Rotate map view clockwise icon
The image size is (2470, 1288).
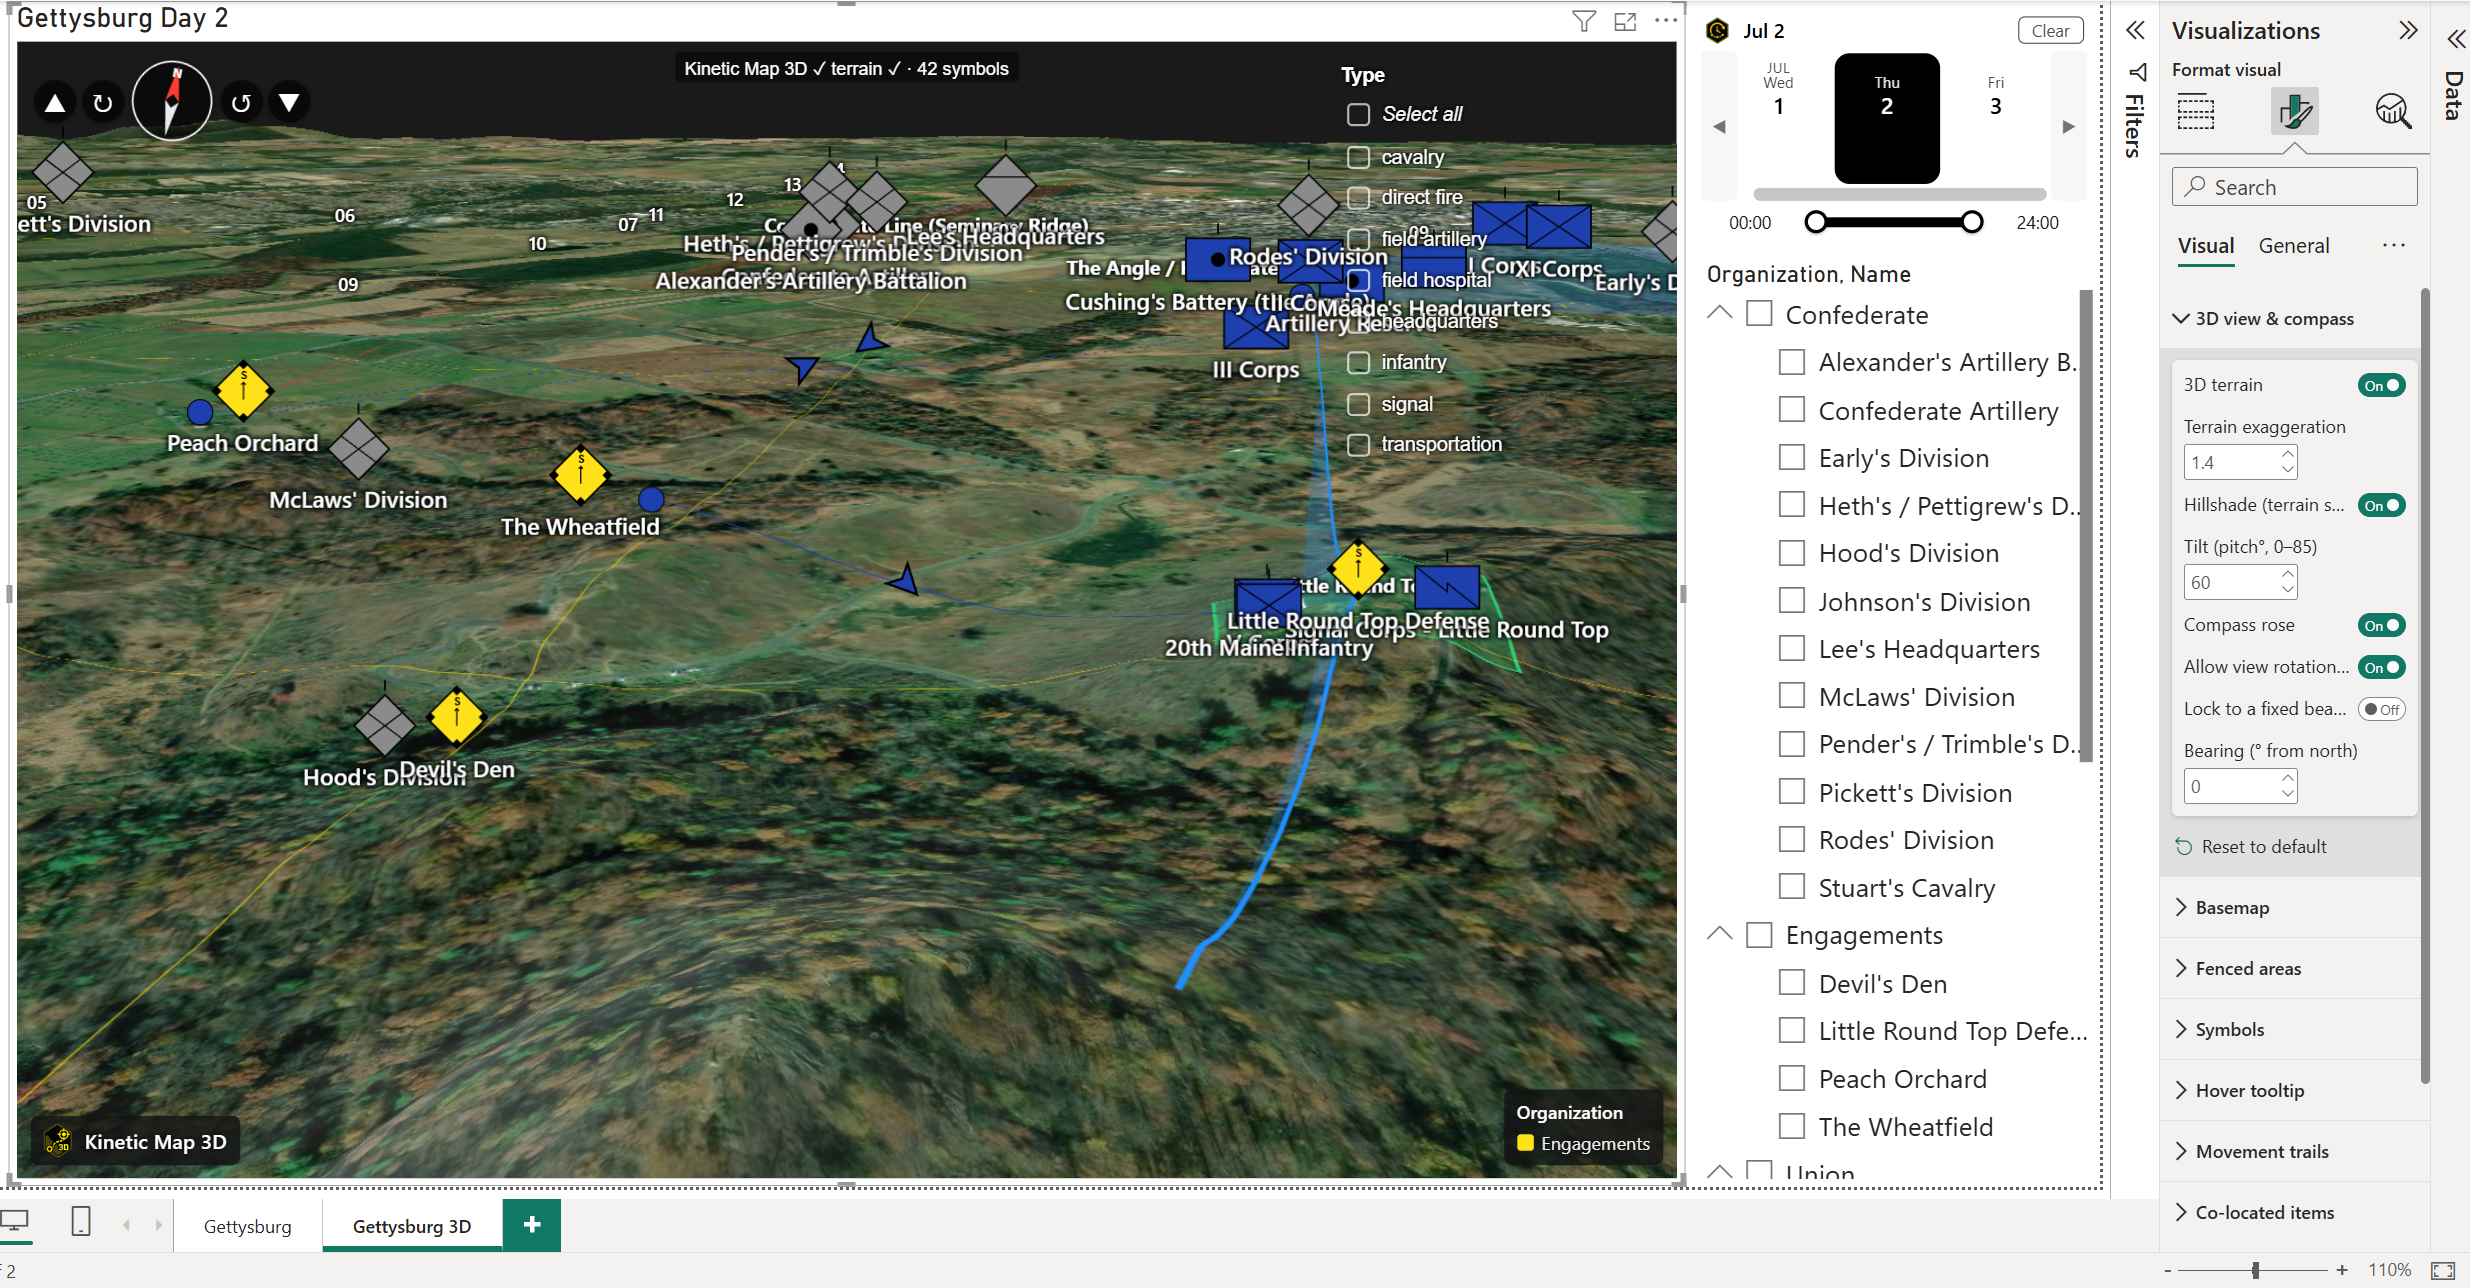click(x=103, y=103)
